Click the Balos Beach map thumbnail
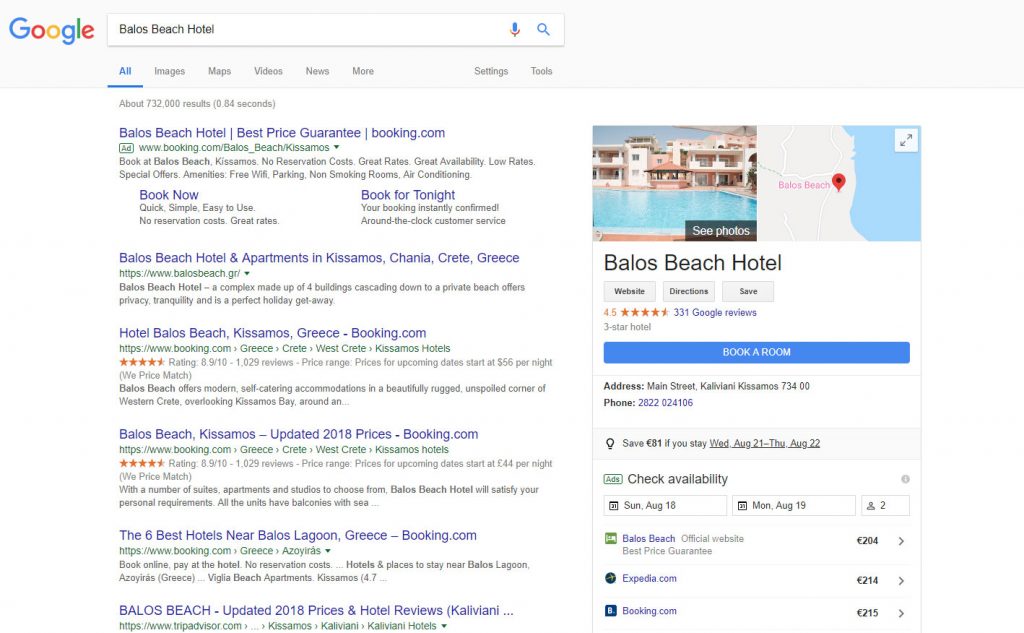Screen dimensions: 1024x633 point(839,183)
